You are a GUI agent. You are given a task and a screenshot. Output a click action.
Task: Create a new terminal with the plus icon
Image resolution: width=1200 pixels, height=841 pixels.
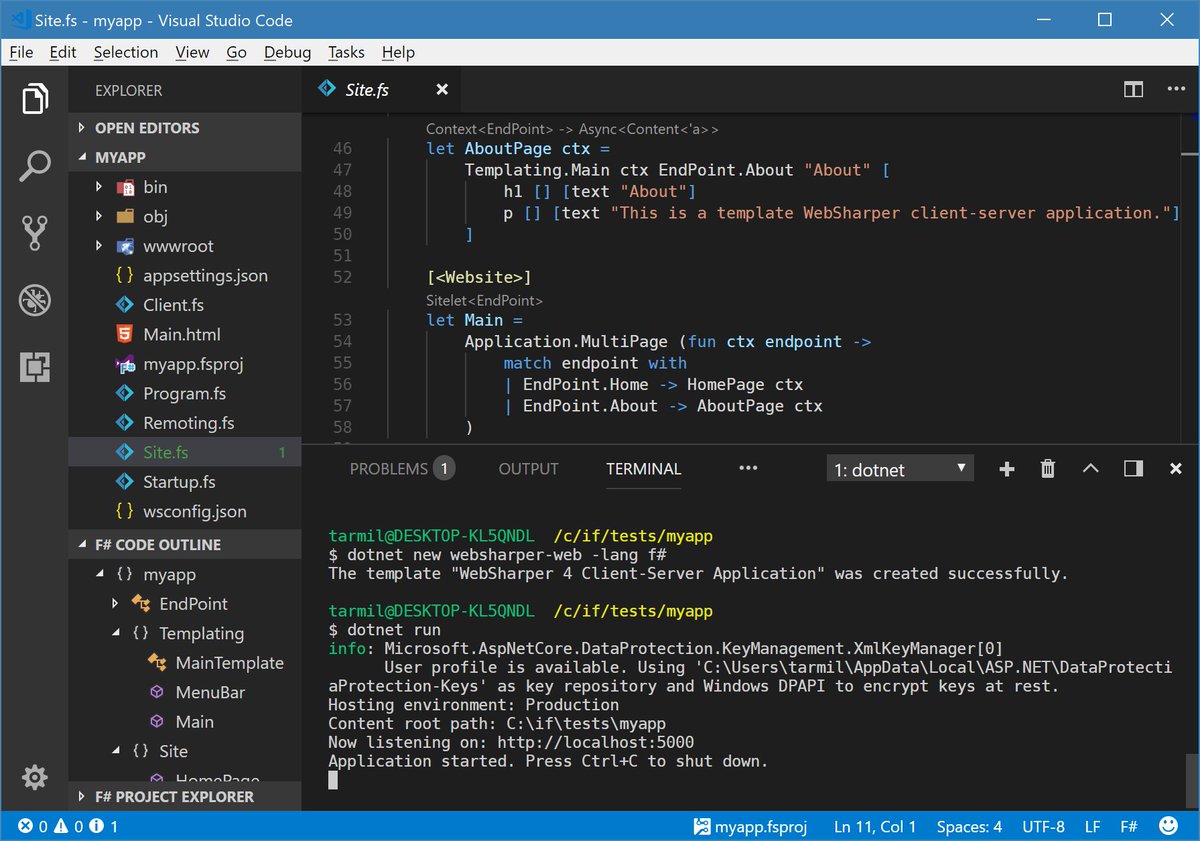[x=1006, y=468]
